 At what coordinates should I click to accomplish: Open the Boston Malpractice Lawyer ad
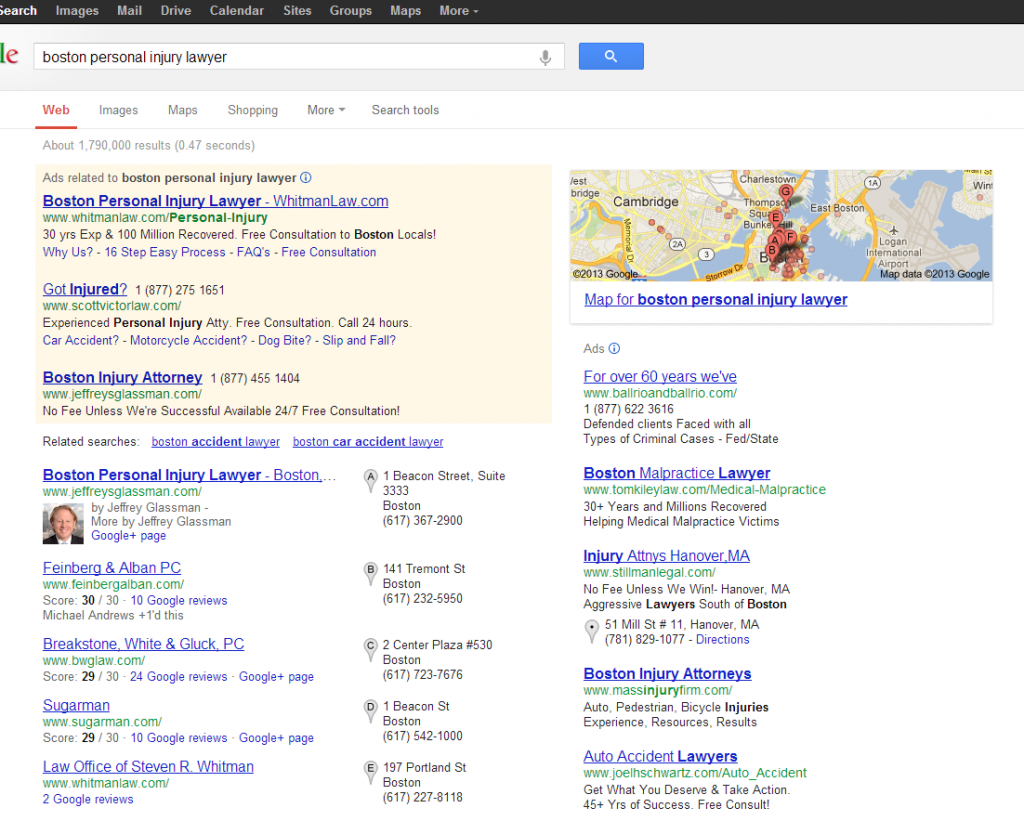point(677,473)
